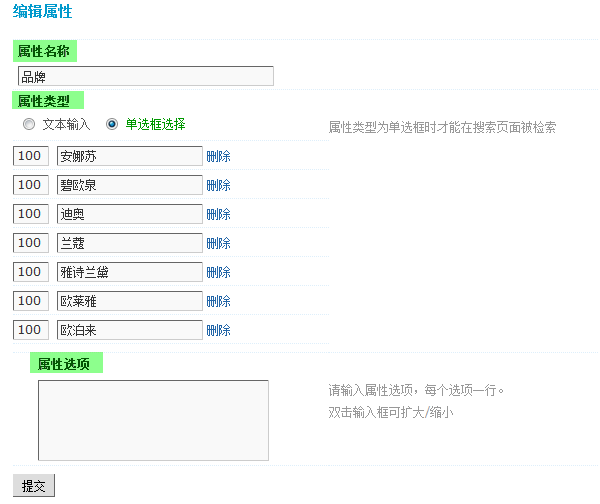Select the 文本输入 radio button

(29, 124)
